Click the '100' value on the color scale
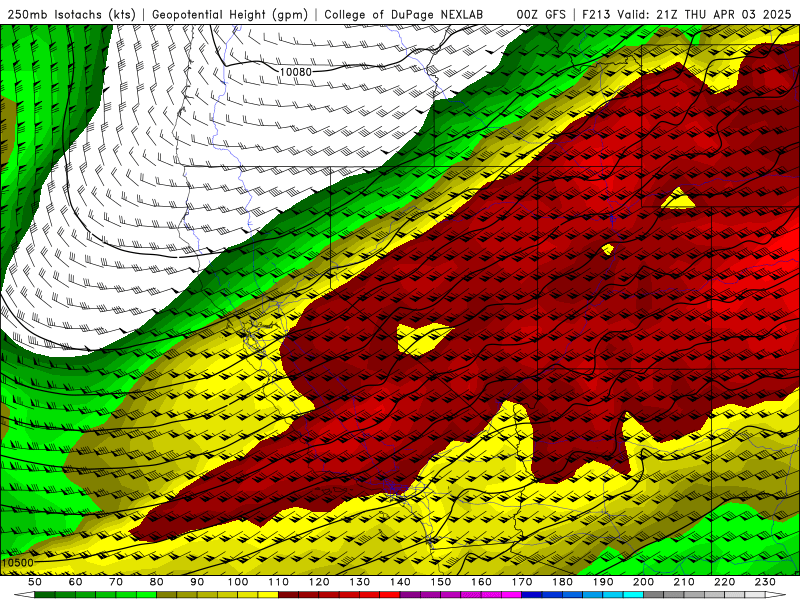 (238, 582)
